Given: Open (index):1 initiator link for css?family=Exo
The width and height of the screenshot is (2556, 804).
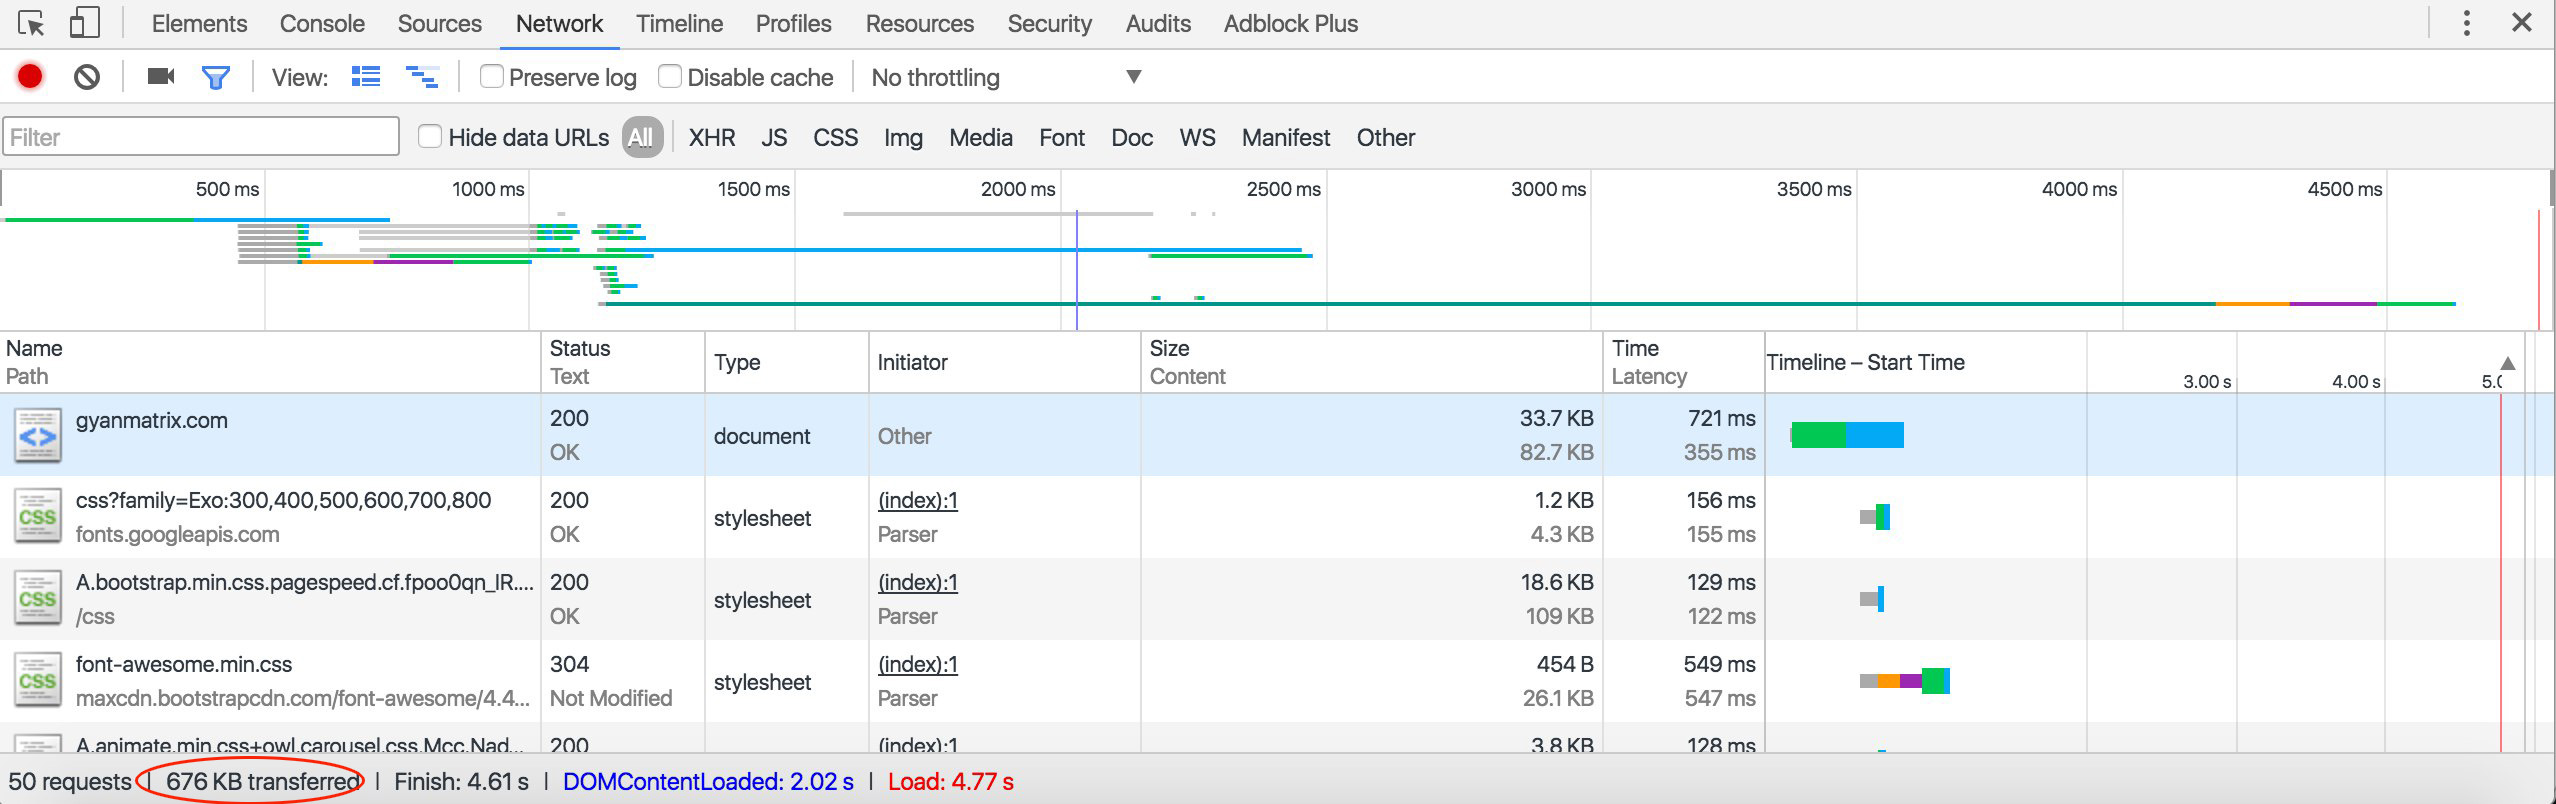Looking at the screenshot, I should coord(917,500).
